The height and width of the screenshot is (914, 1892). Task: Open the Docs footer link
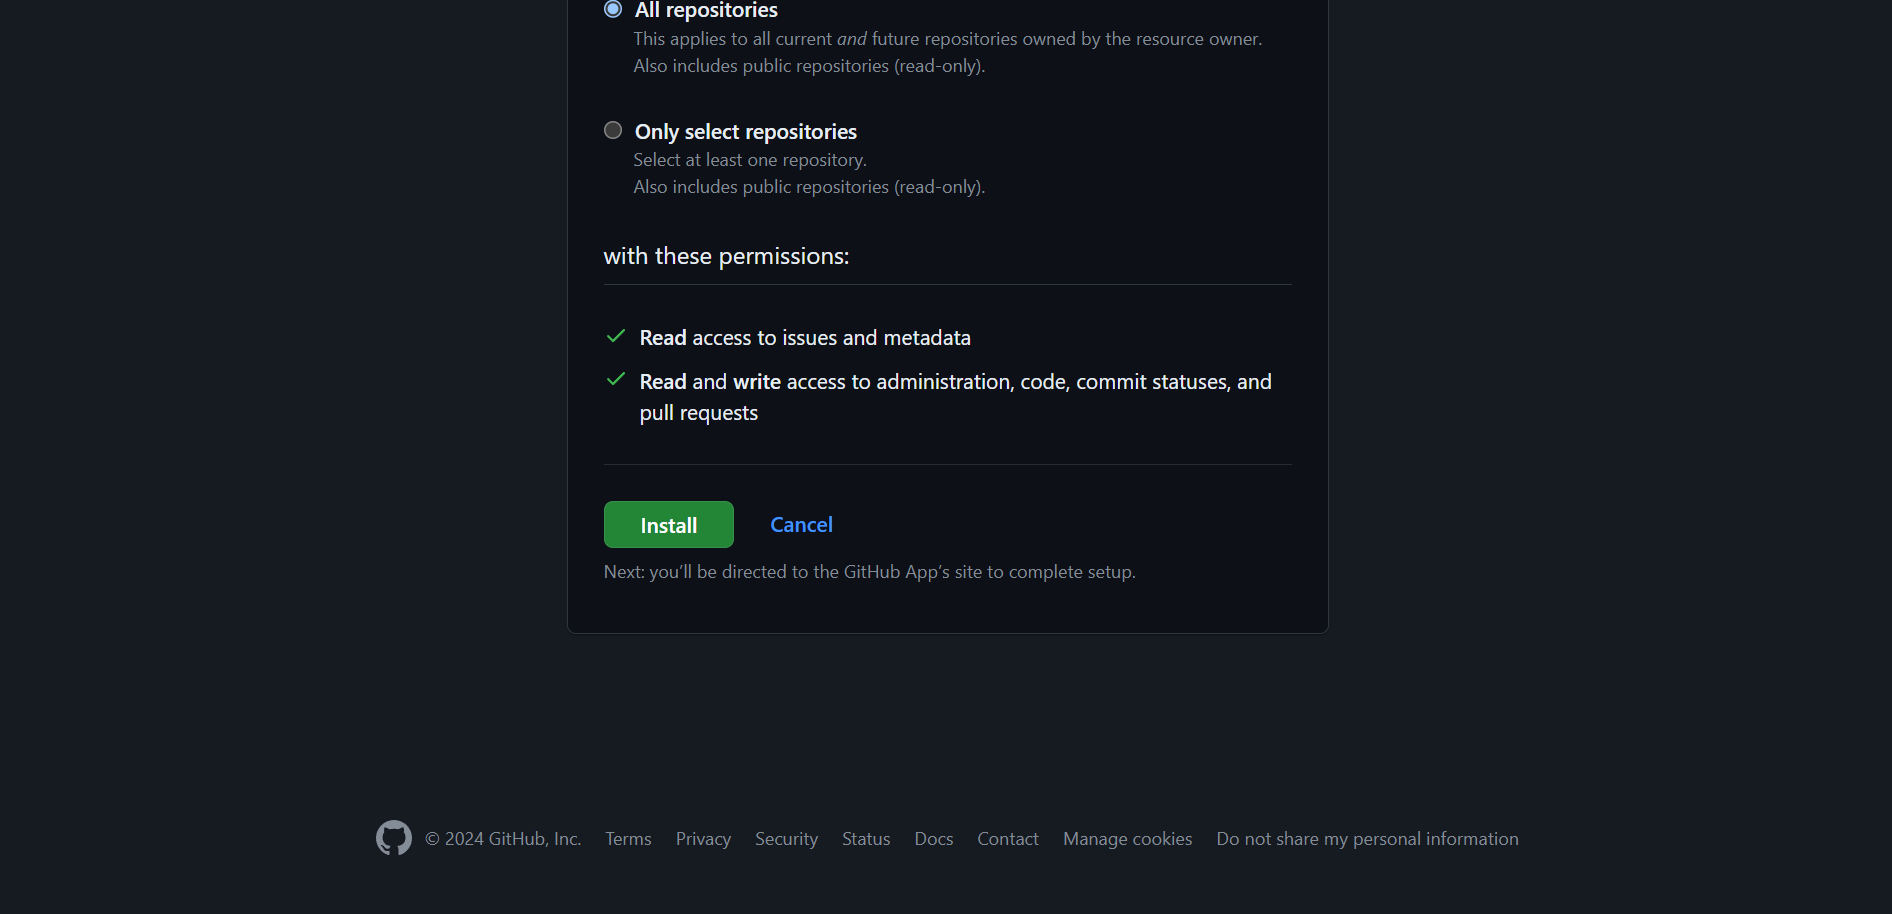[x=934, y=838]
